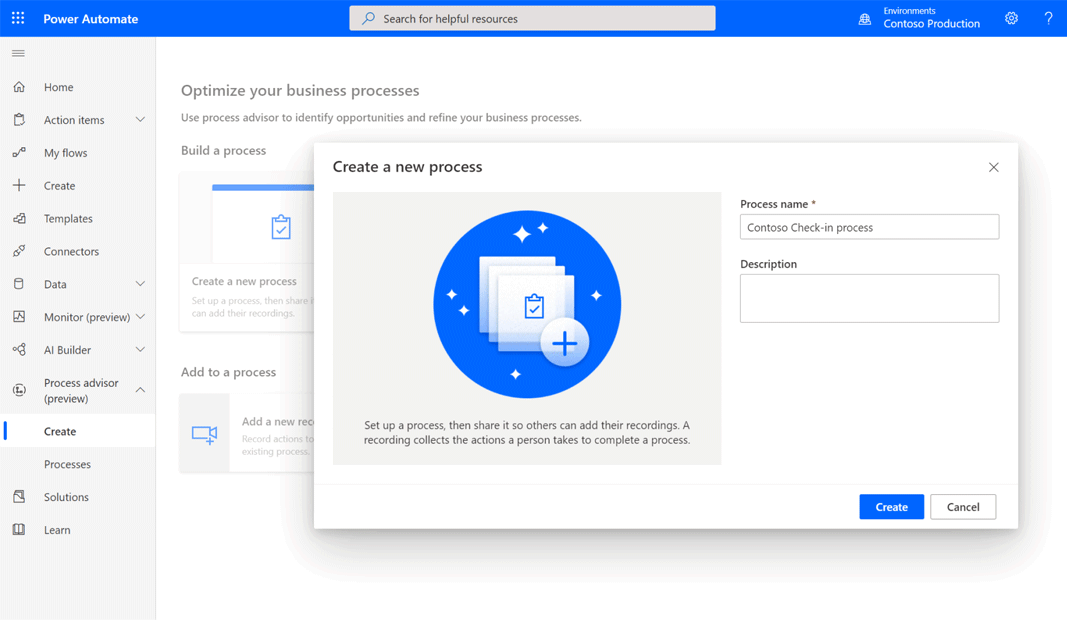Click the blue Create button in dialog
This screenshot has height=620, width=1067.
(x=891, y=507)
